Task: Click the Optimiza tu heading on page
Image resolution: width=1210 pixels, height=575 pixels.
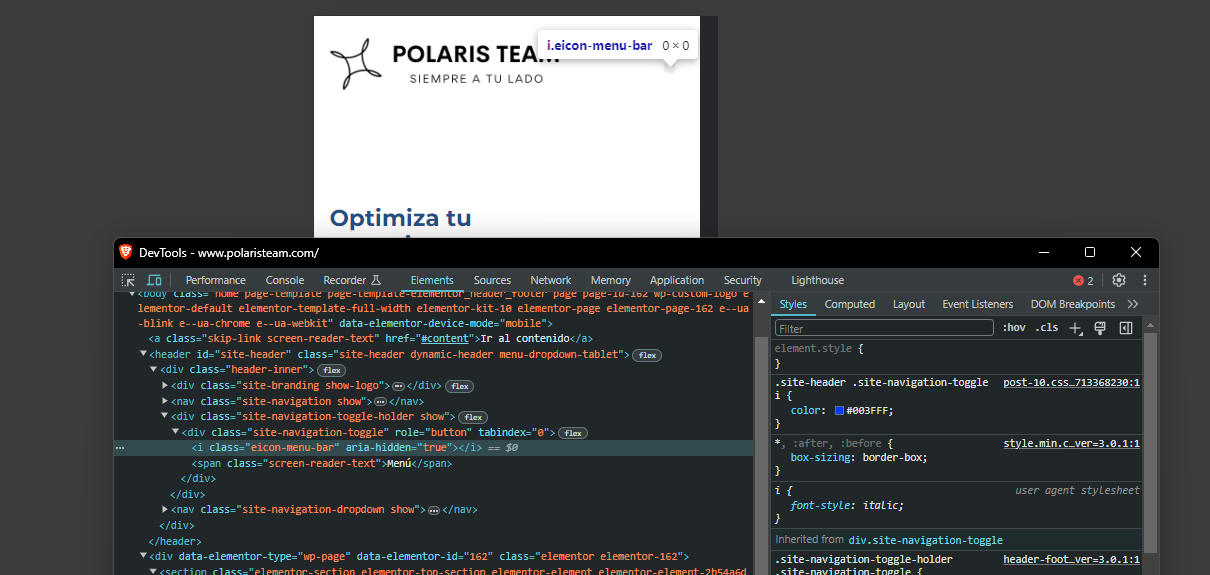Action: tap(400, 218)
